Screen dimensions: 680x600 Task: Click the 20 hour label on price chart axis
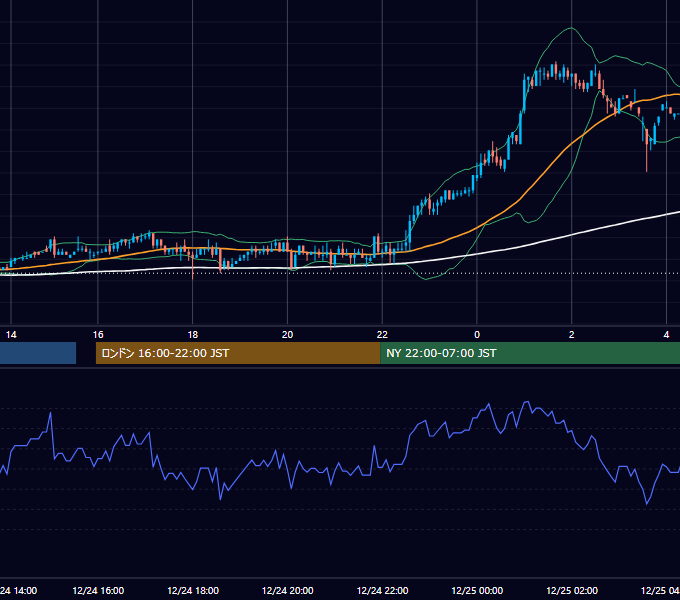[x=288, y=335]
